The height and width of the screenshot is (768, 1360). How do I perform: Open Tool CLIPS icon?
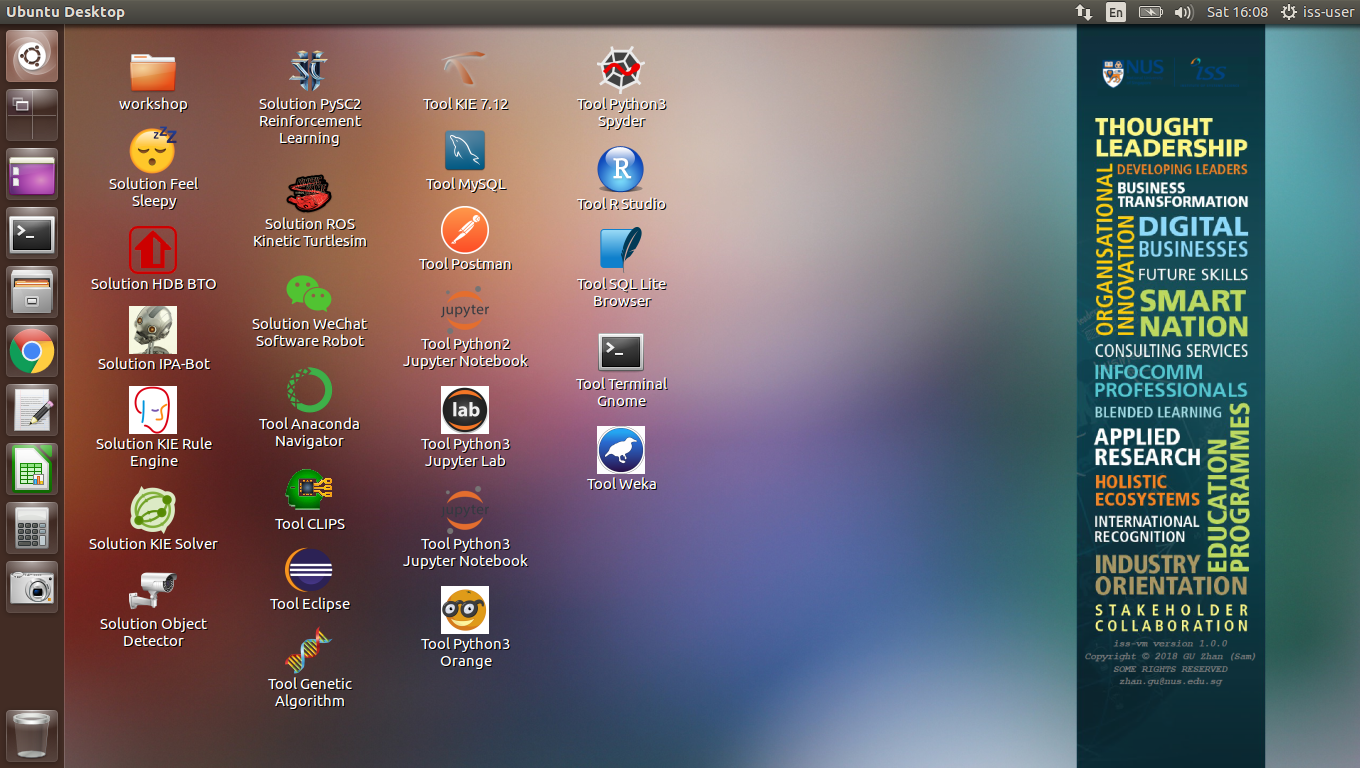(309, 490)
